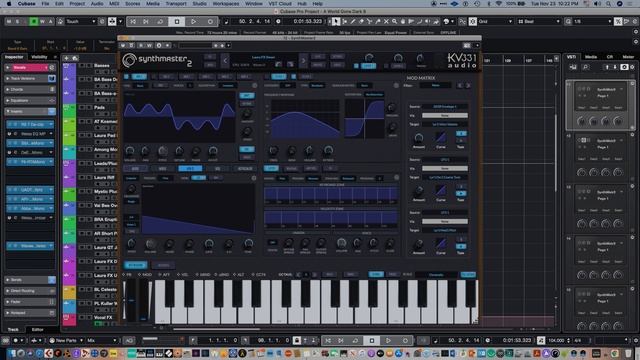The width and height of the screenshot is (640, 360).
Task: Open the Transport menu
Action: click(x=176, y=4)
